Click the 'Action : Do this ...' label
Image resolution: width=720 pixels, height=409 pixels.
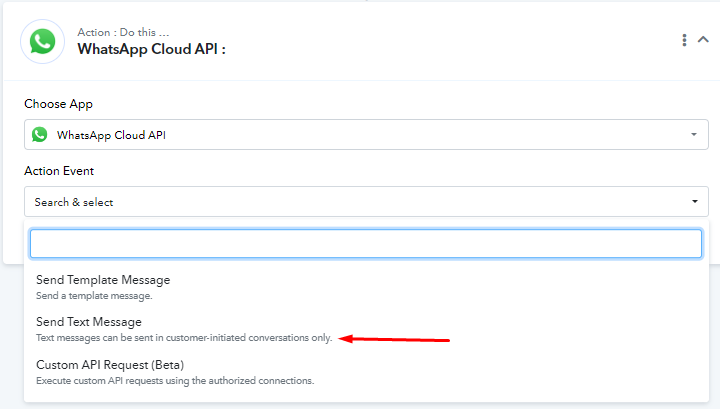click(123, 32)
